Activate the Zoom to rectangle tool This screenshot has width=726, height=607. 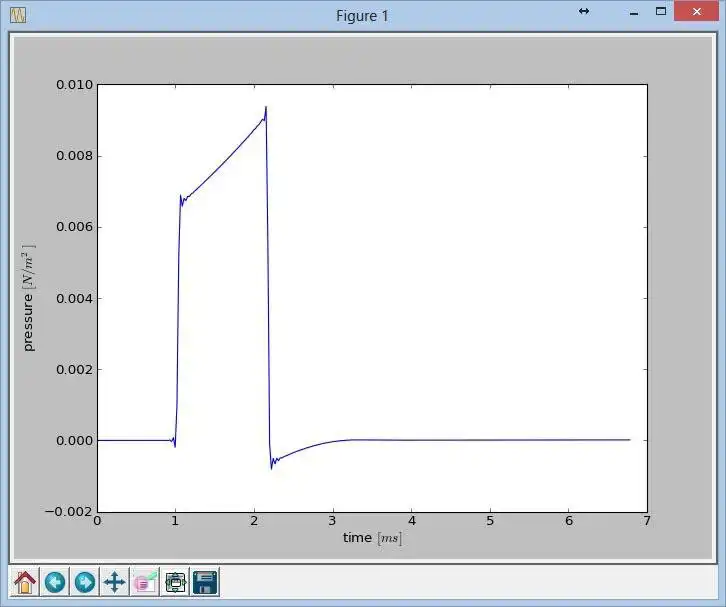(x=144, y=582)
